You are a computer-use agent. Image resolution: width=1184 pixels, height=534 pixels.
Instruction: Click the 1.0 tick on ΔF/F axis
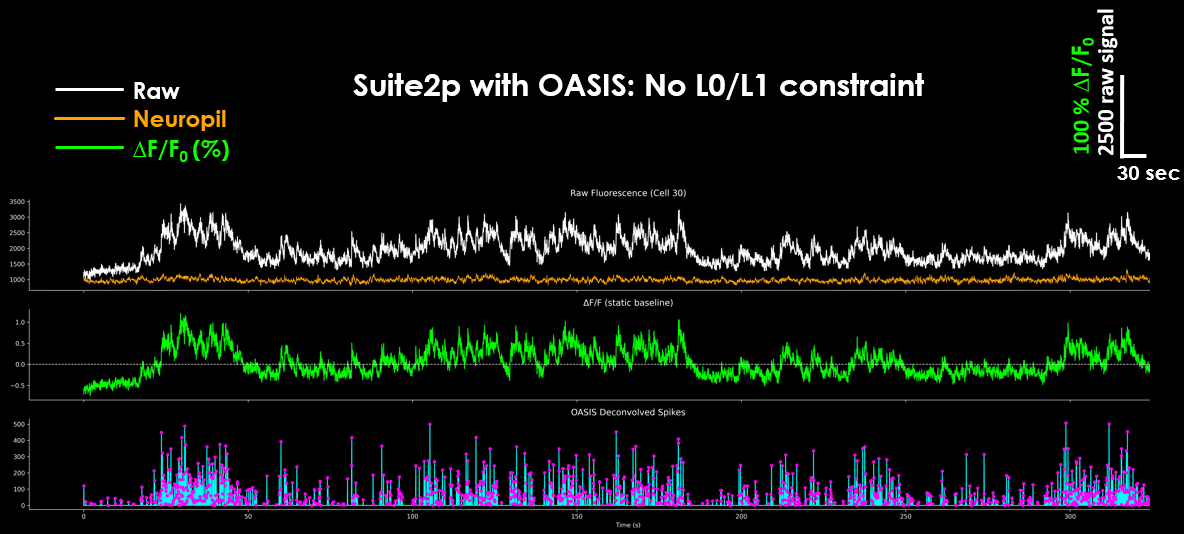pos(20,322)
